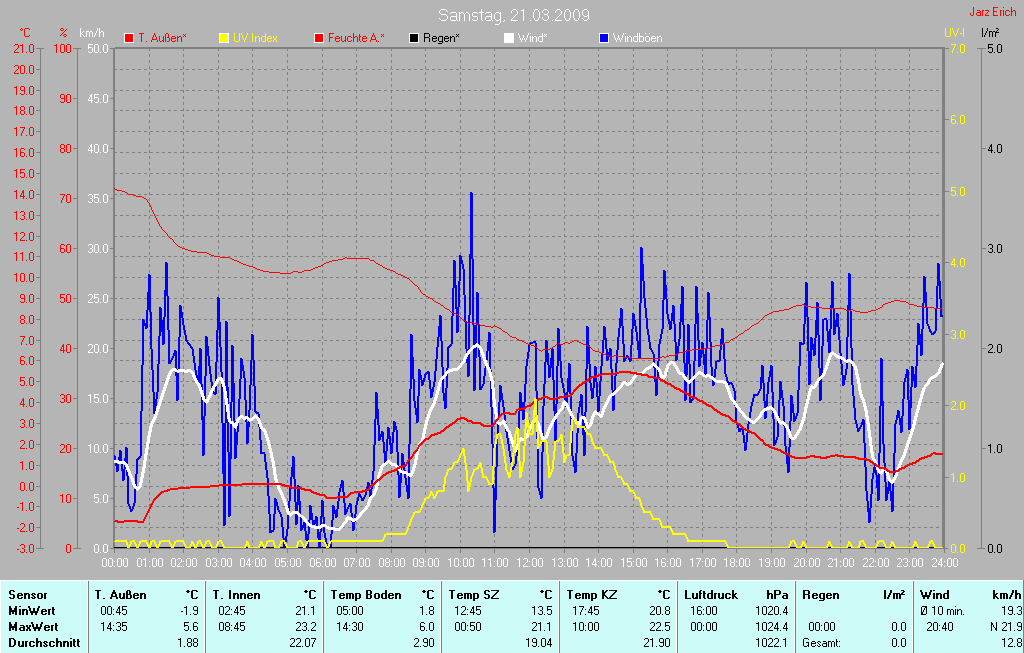
Task: Select the UV Index legend label
Action: tap(255, 38)
